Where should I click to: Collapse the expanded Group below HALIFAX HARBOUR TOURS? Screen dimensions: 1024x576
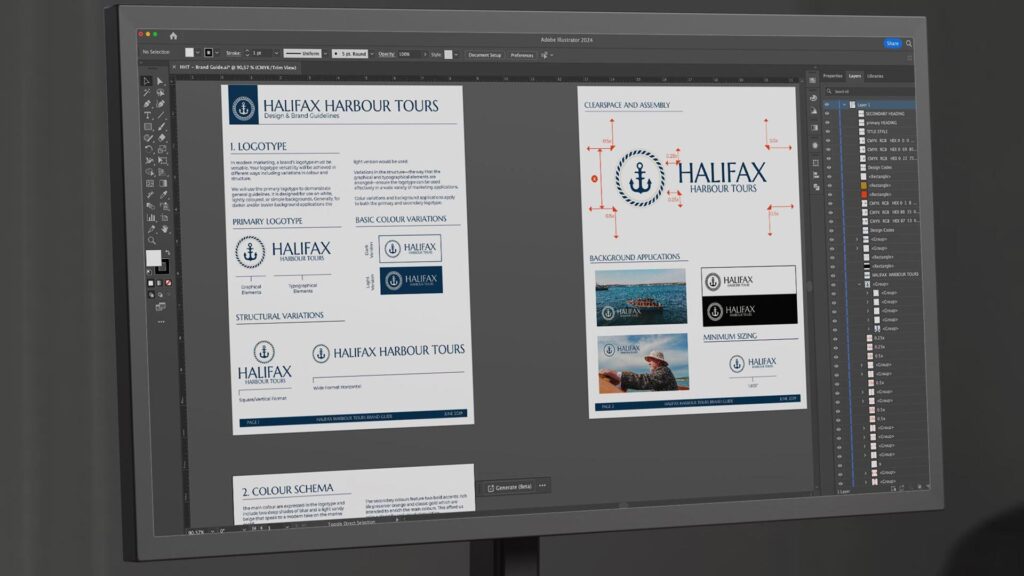click(x=859, y=284)
